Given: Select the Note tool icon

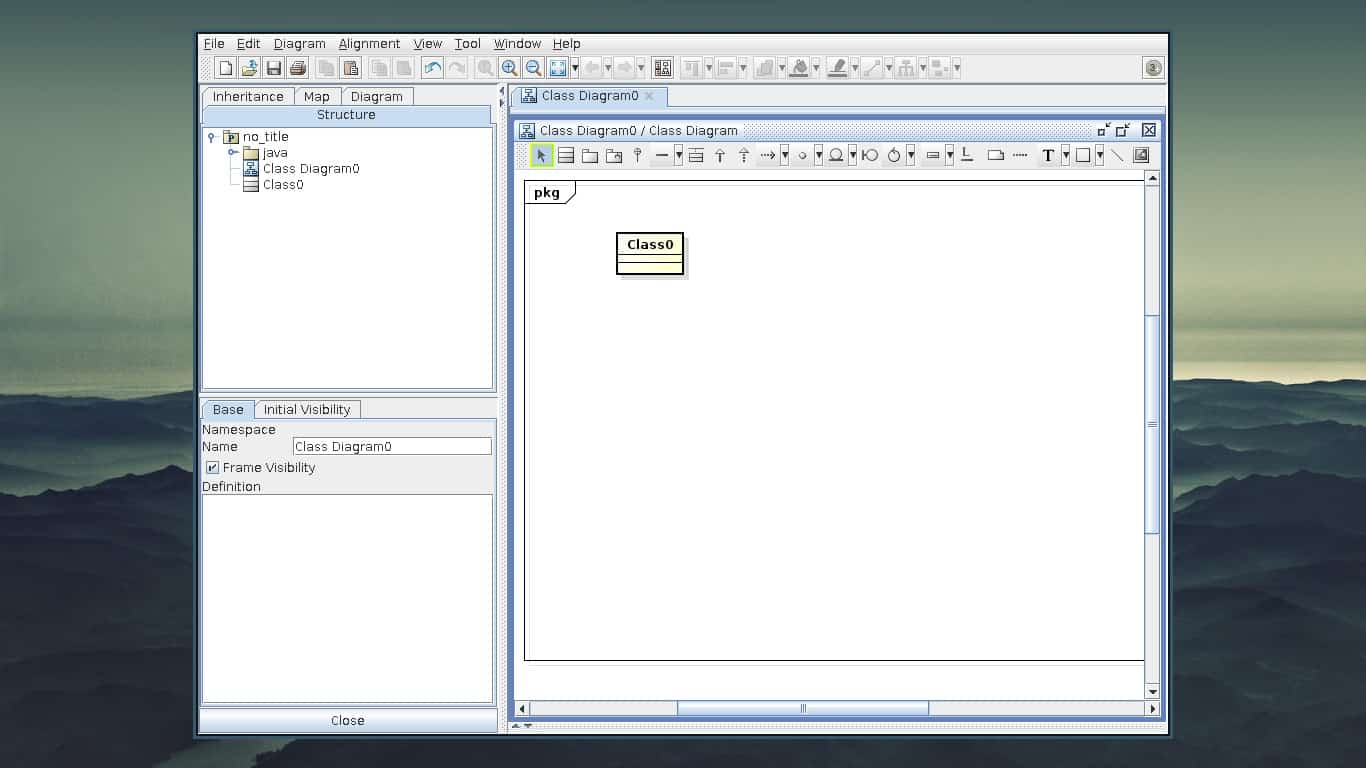Looking at the screenshot, I should point(995,155).
